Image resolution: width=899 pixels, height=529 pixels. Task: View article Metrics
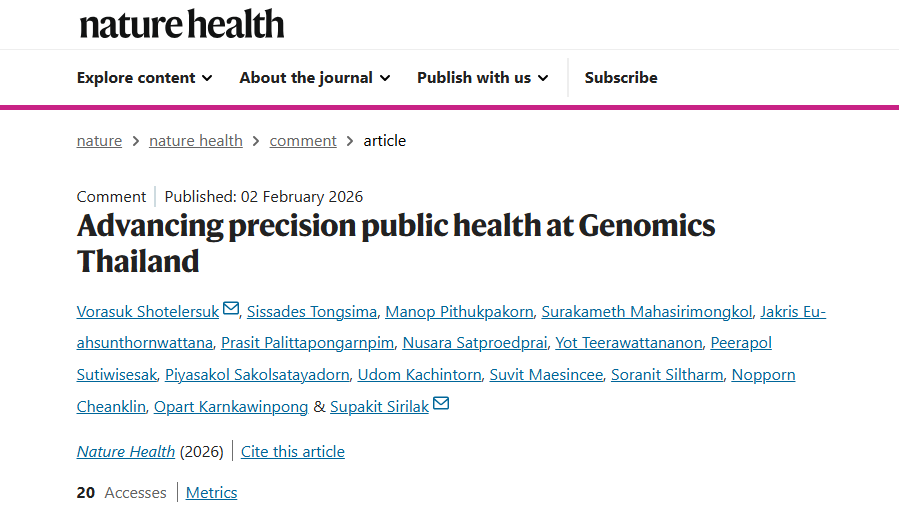pyautogui.click(x=212, y=493)
